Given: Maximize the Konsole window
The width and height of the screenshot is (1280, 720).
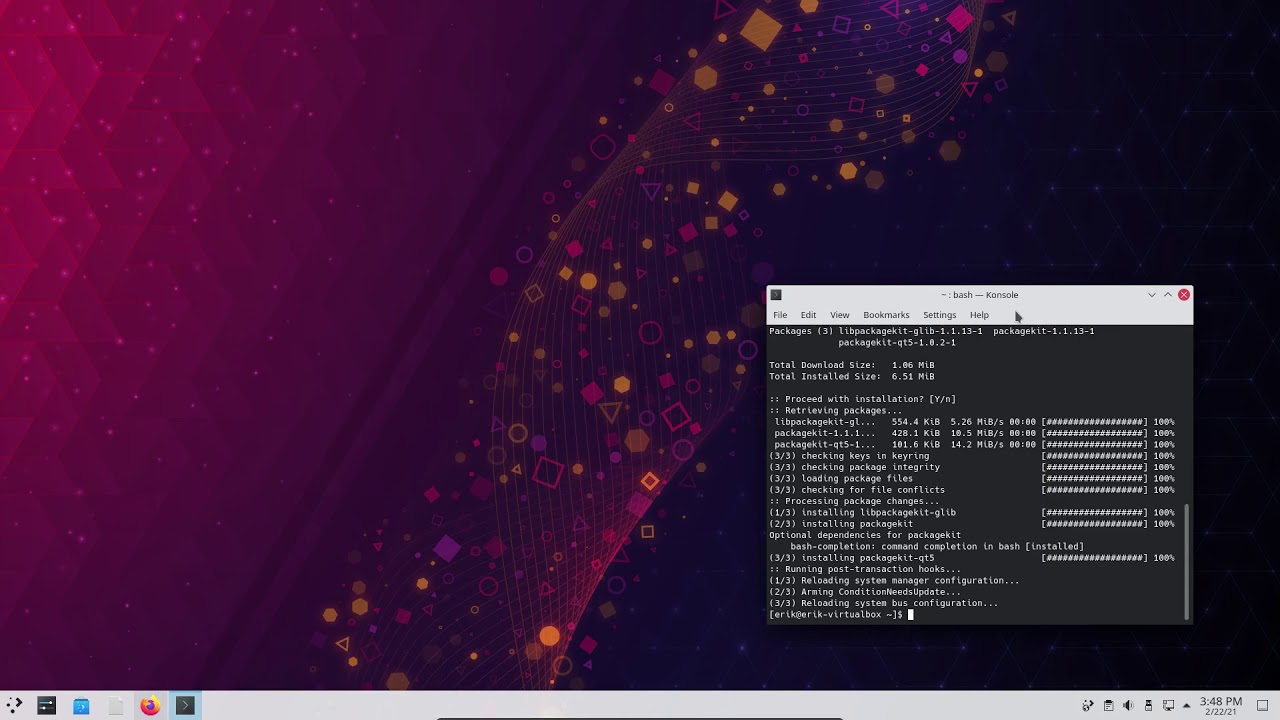Looking at the screenshot, I should coord(1168,295).
